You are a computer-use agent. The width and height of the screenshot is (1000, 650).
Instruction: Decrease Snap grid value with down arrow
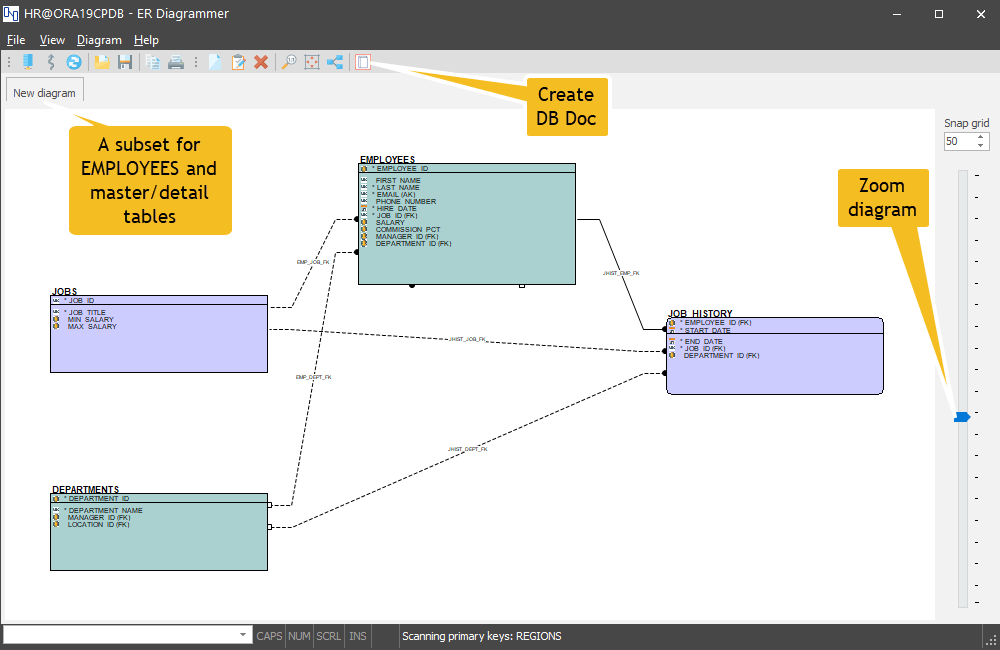tap(980, 145)
